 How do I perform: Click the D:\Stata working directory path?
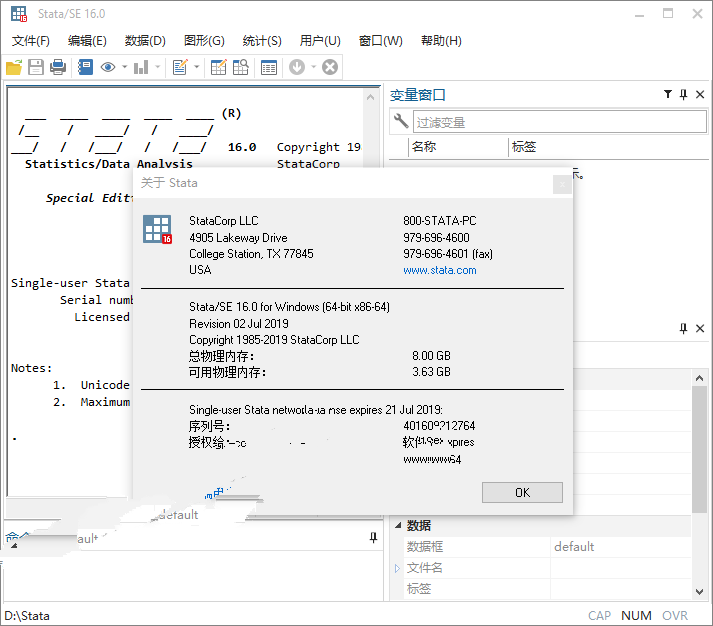pyautogui.click(x=27, y=616)
